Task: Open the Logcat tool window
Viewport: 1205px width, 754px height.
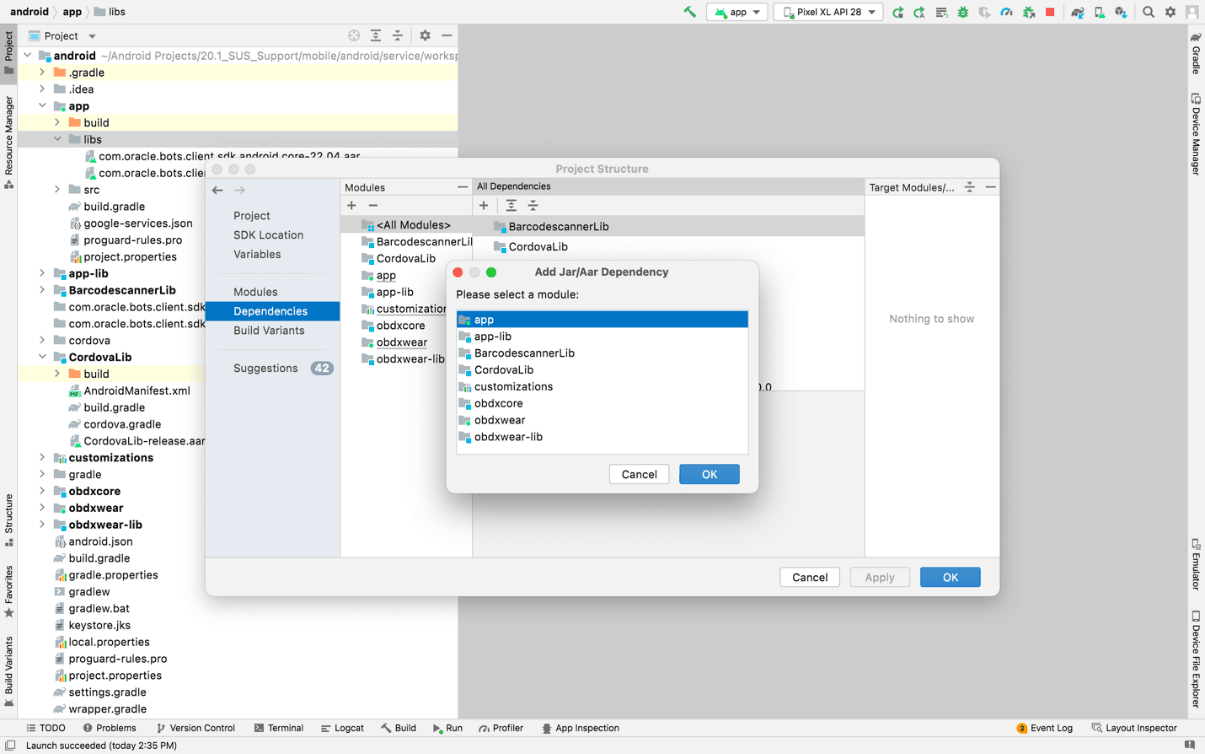Action: (x=342, y=728)
